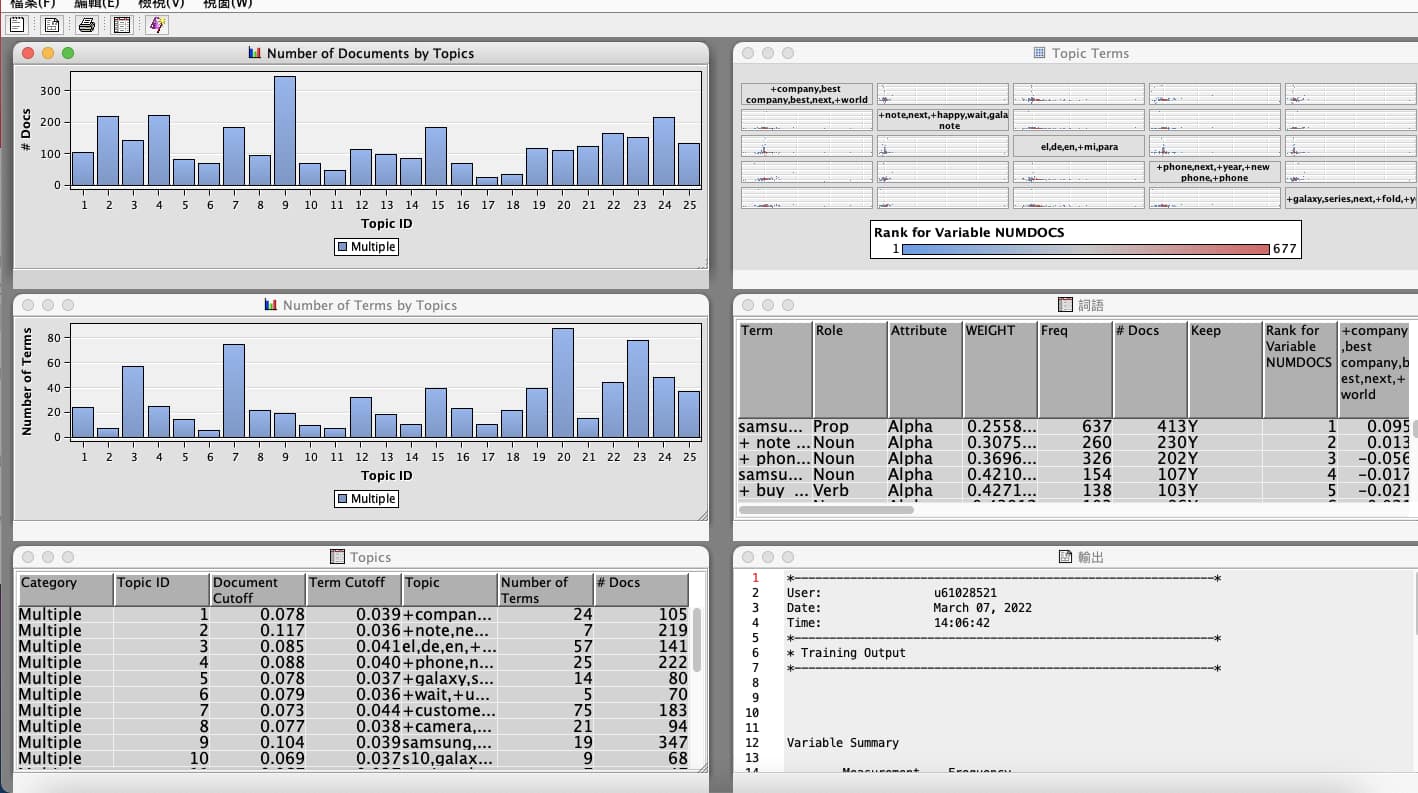
Task: Open the 視窗(W) menu
Action: tap(227, 4)
